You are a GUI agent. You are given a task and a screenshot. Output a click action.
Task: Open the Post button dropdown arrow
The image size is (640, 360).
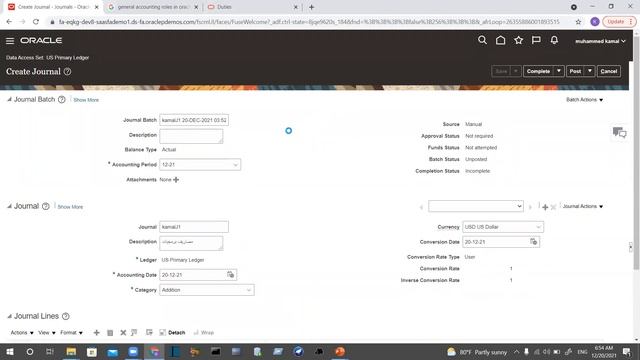589,71
